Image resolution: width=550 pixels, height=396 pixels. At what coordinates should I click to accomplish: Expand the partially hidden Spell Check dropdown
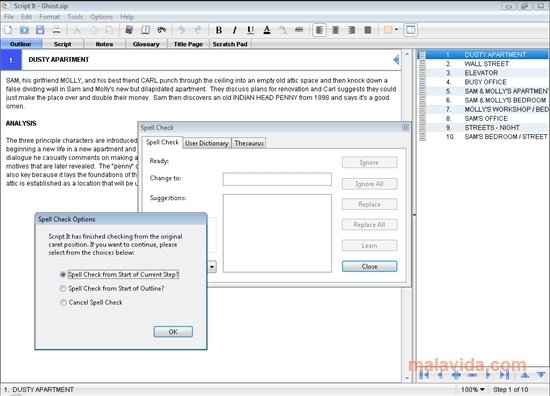(212, 267)
